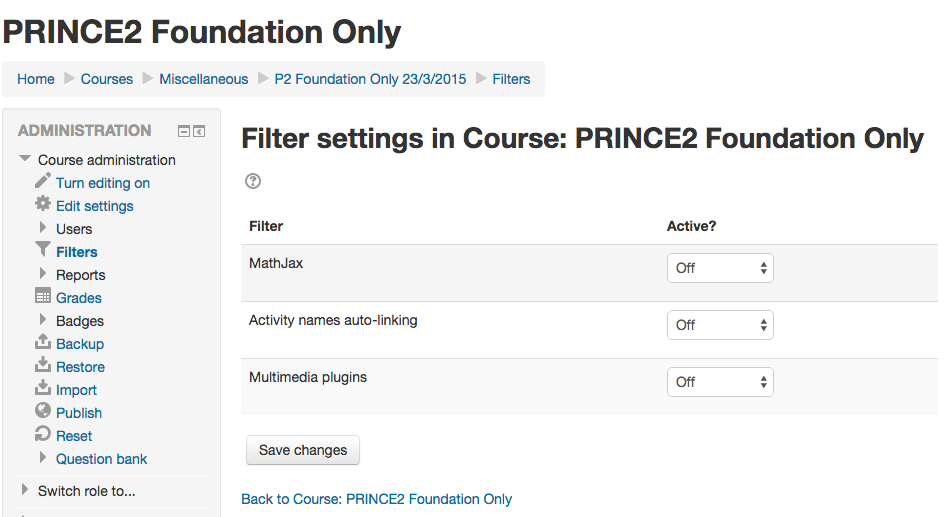Dock the Administration block
Image resolution: width=950 pixels, height=517 pixels.
(x=199, y=132)
